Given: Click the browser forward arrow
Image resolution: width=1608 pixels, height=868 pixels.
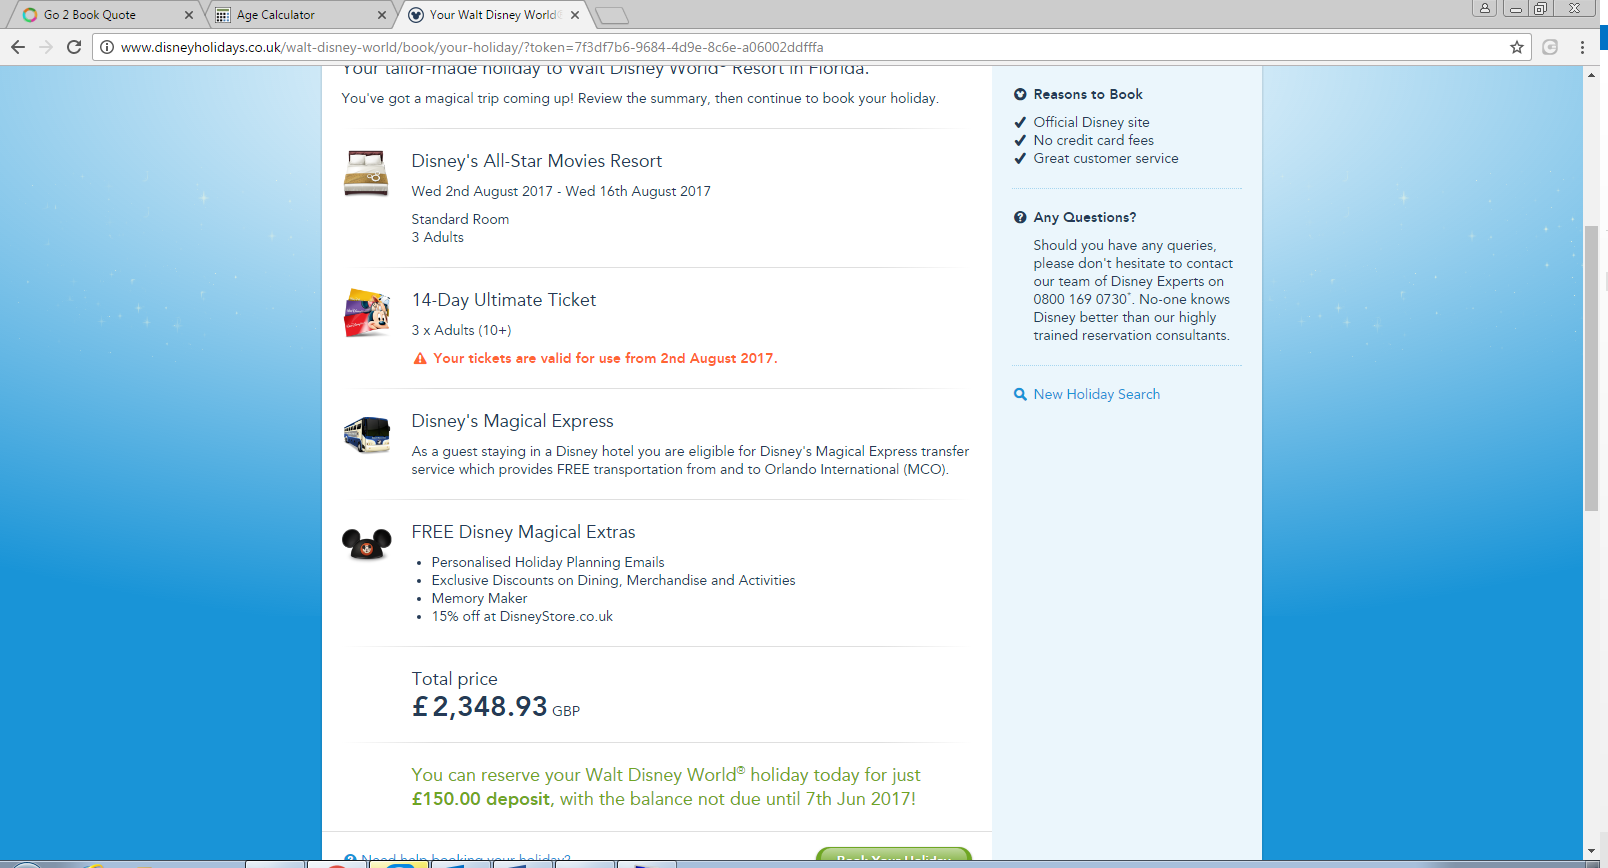Looking at the screenshot, I should 46,47.
